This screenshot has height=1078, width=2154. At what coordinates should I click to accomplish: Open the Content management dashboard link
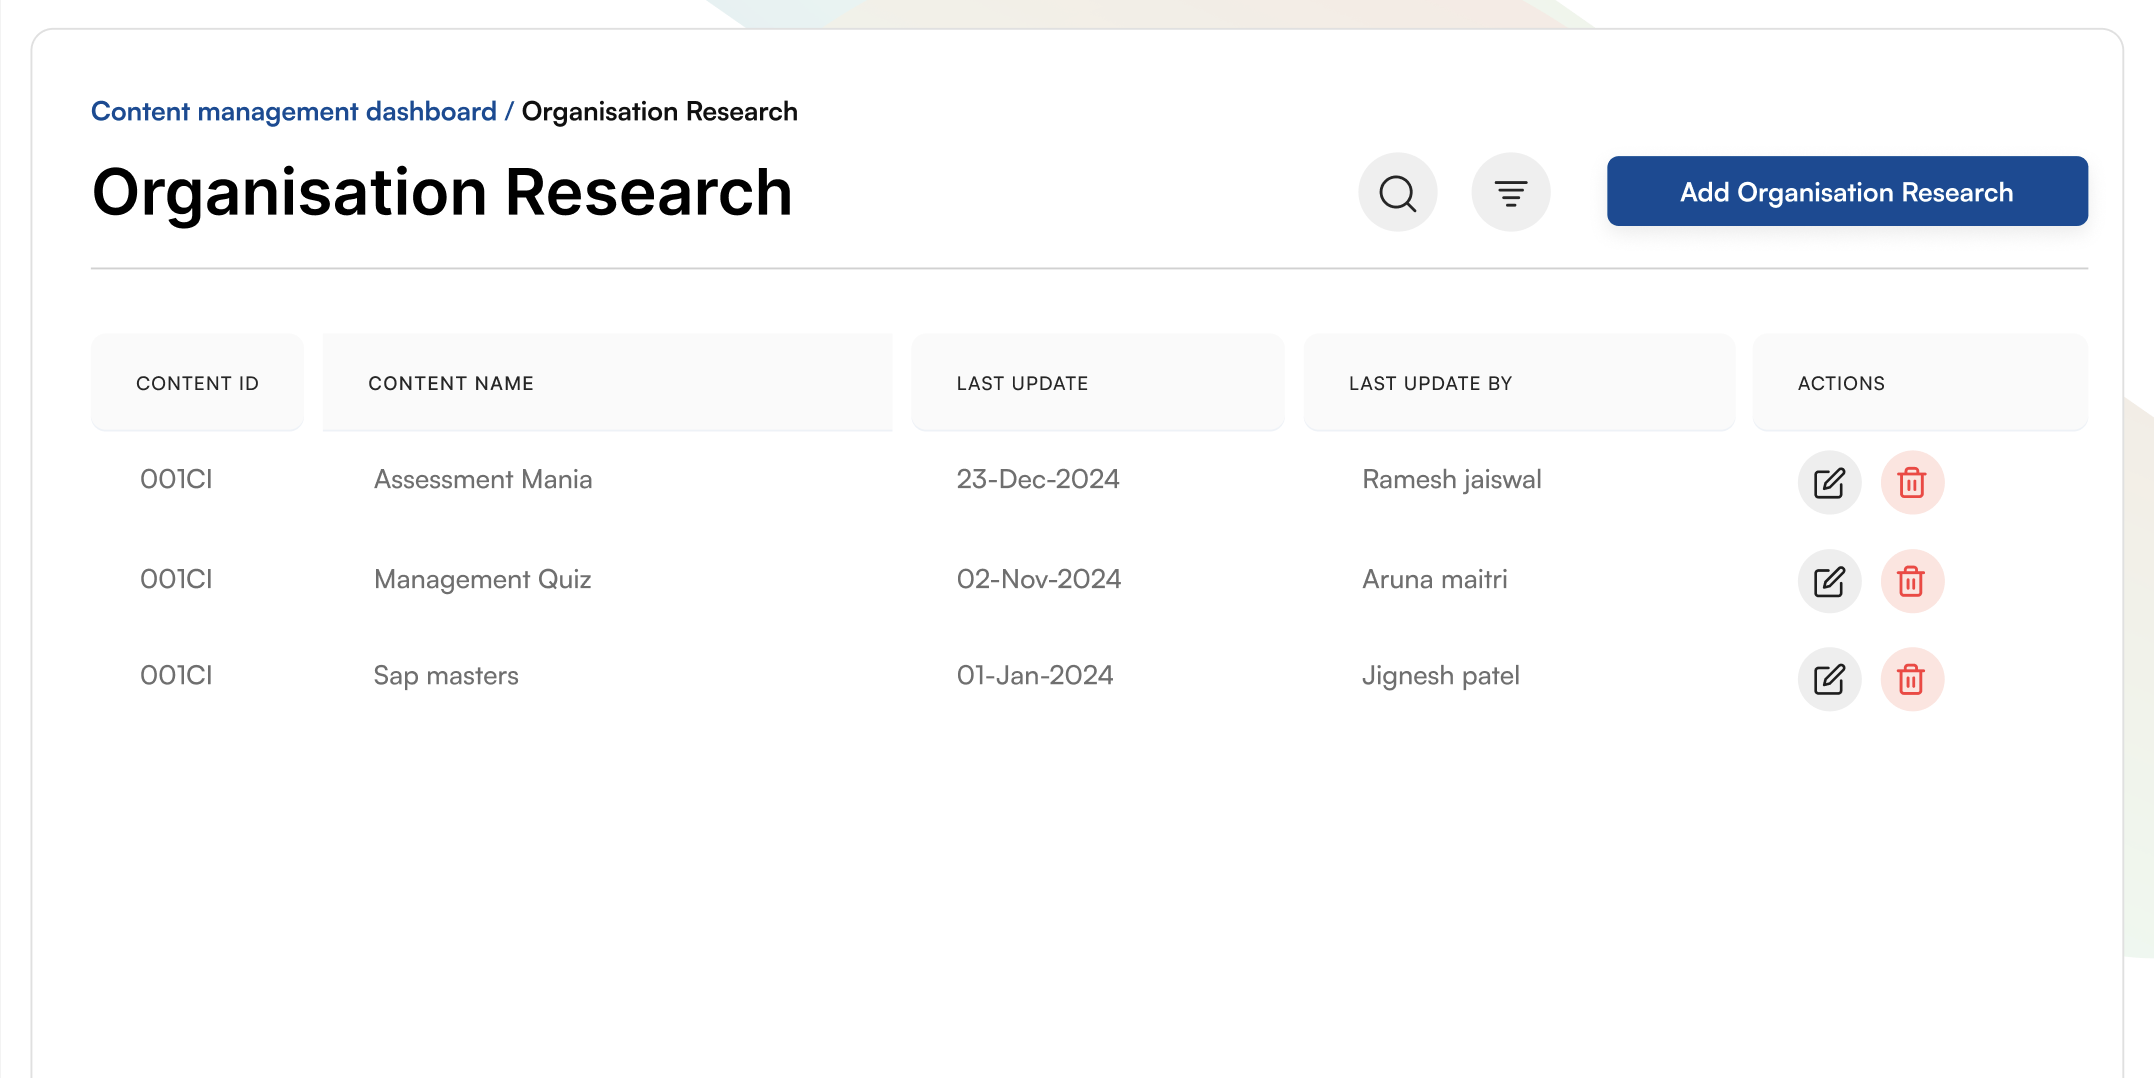(293, 111)
